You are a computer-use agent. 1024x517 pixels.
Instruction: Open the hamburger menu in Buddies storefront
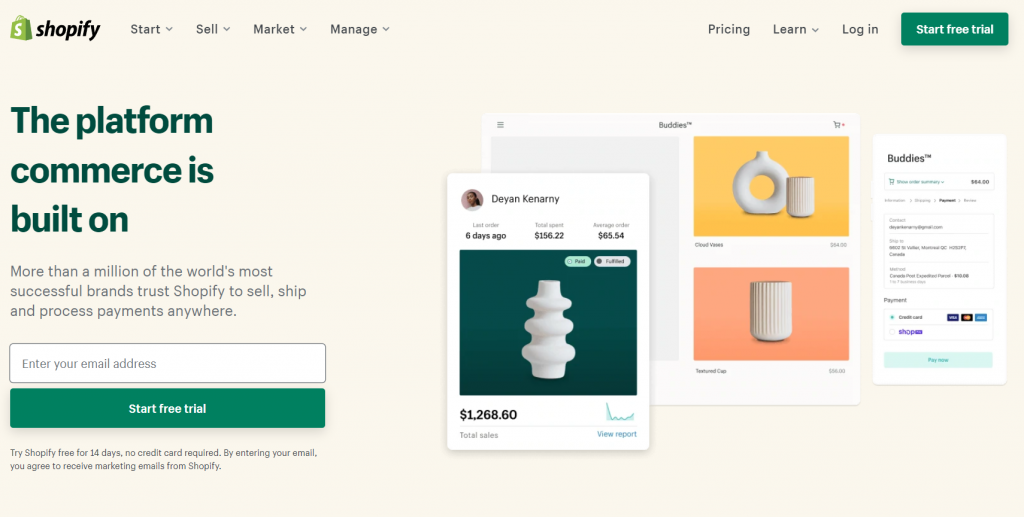point(500,125)
